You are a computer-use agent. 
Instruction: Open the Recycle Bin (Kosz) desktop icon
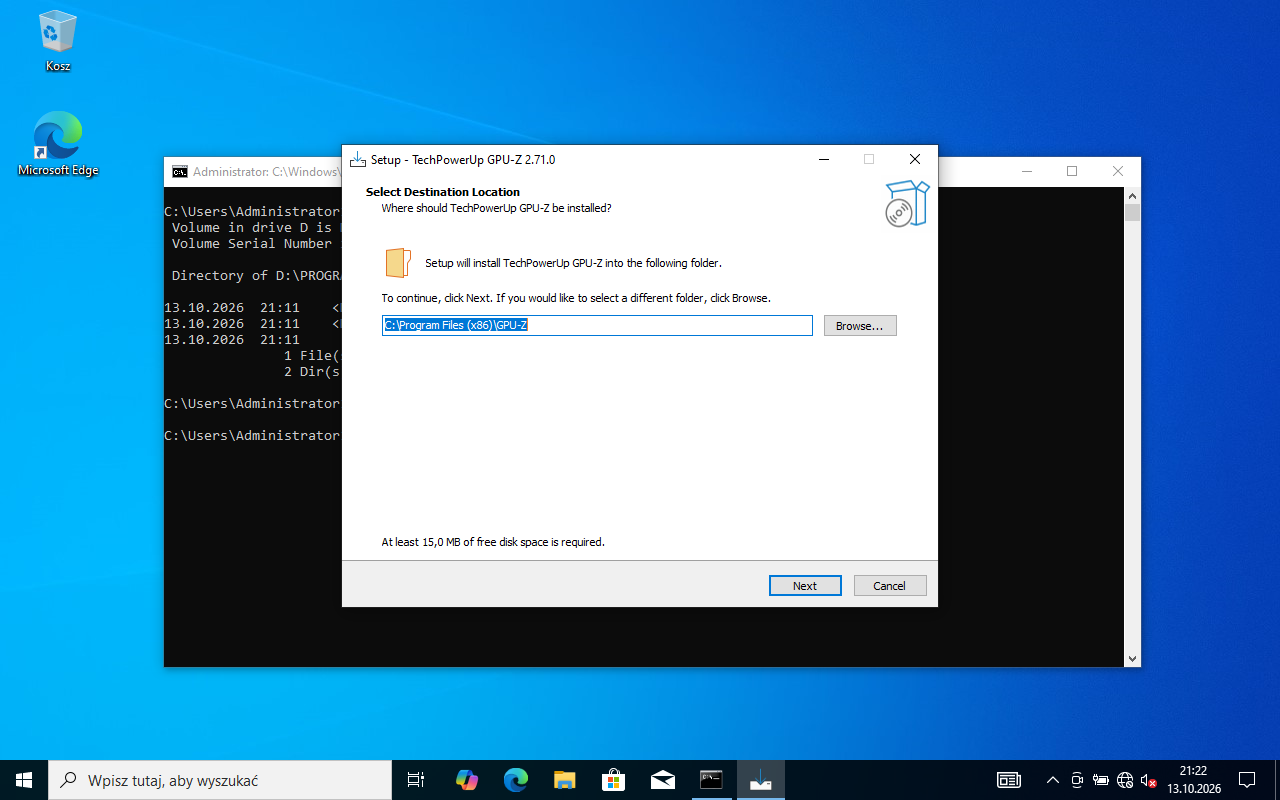coord(58,42)
